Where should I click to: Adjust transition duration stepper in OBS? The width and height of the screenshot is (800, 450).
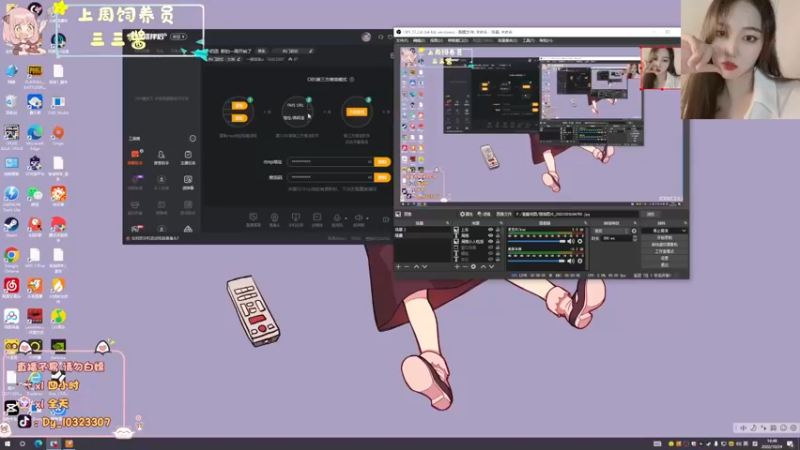pos(635,239)
